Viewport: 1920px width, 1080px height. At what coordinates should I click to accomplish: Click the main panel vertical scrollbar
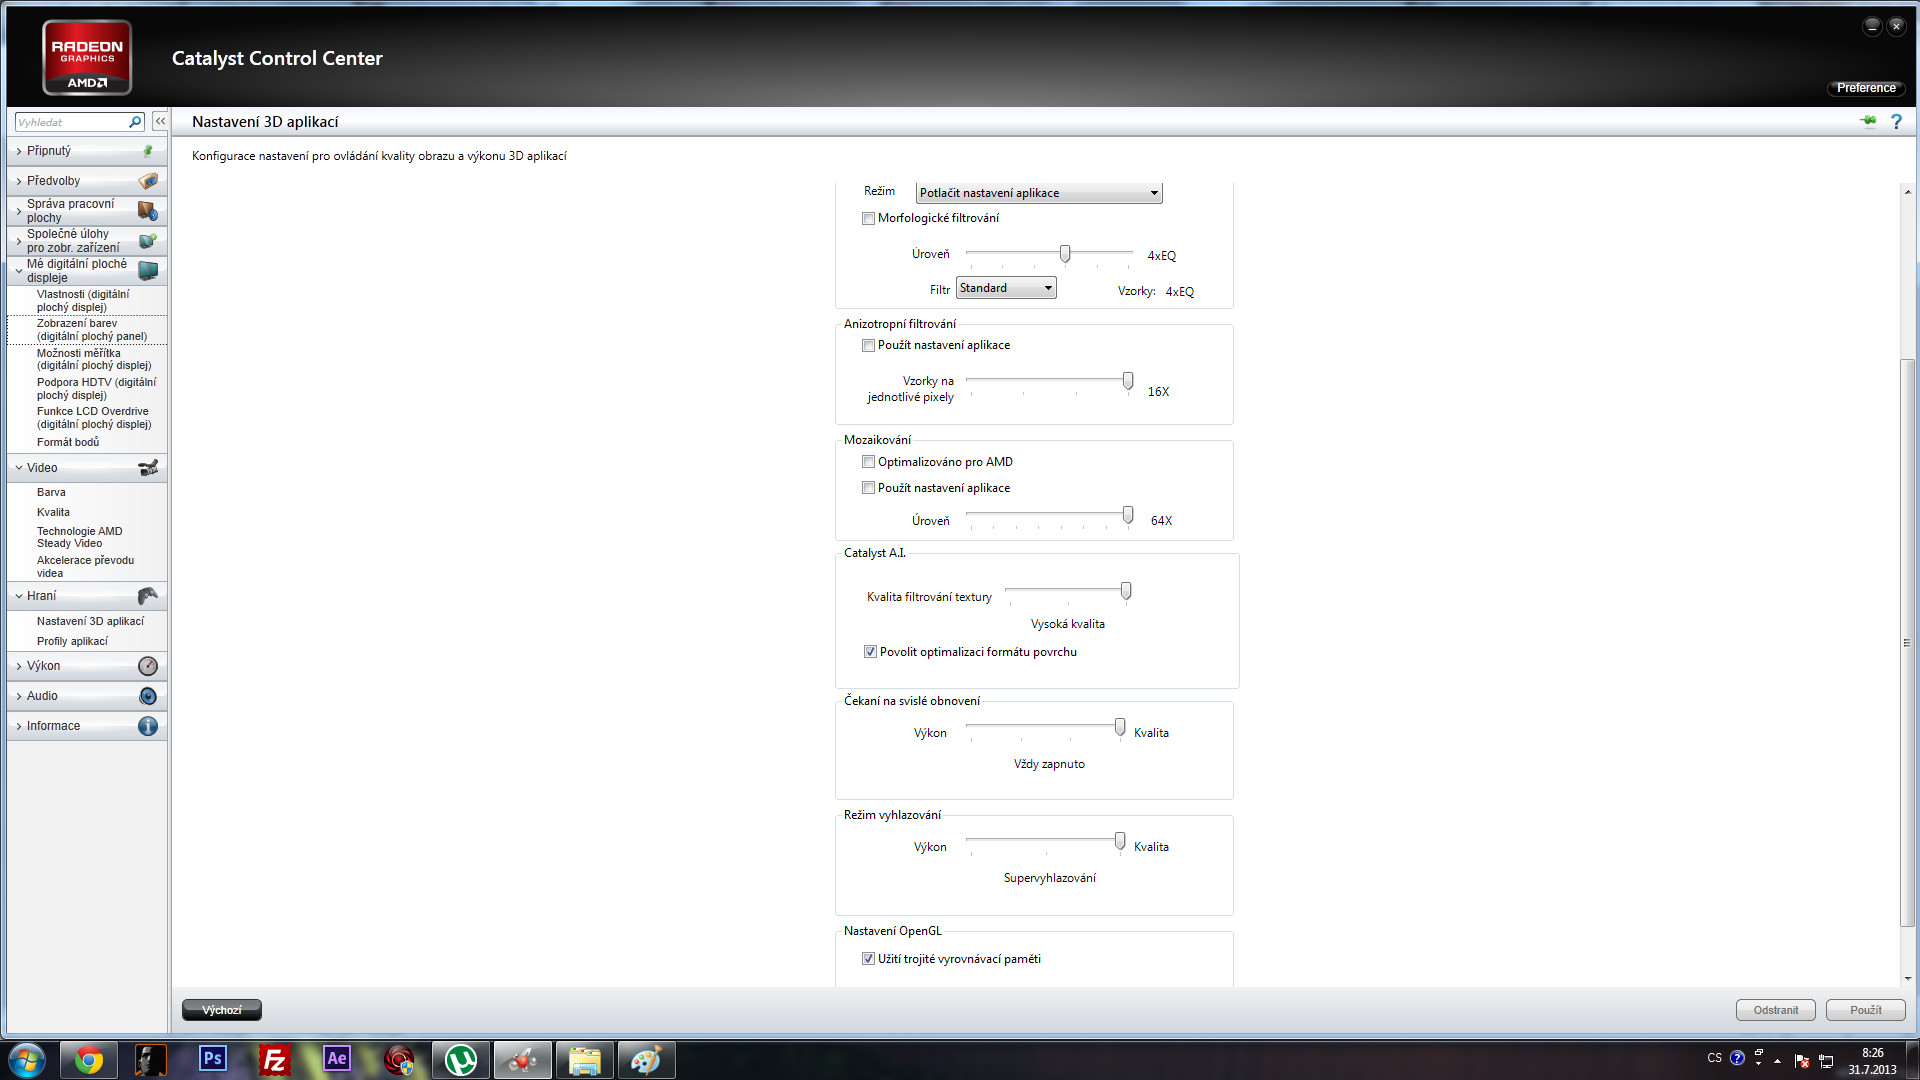(1907, 642)
